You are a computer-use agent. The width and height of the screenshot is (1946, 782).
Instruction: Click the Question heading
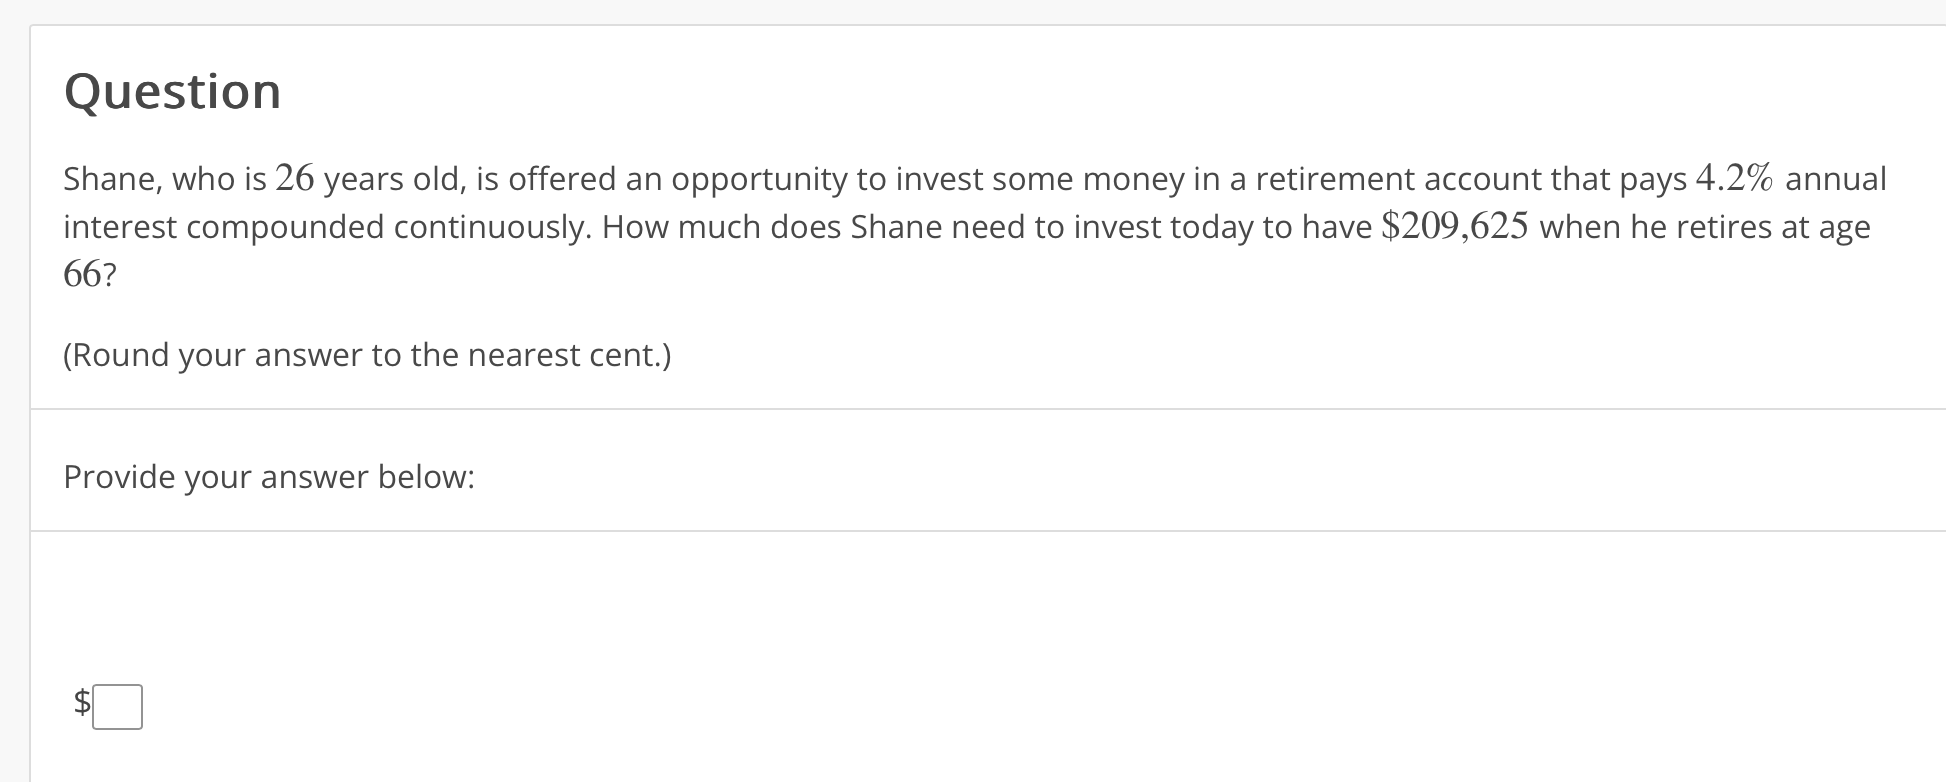click(x=171, y=91)
